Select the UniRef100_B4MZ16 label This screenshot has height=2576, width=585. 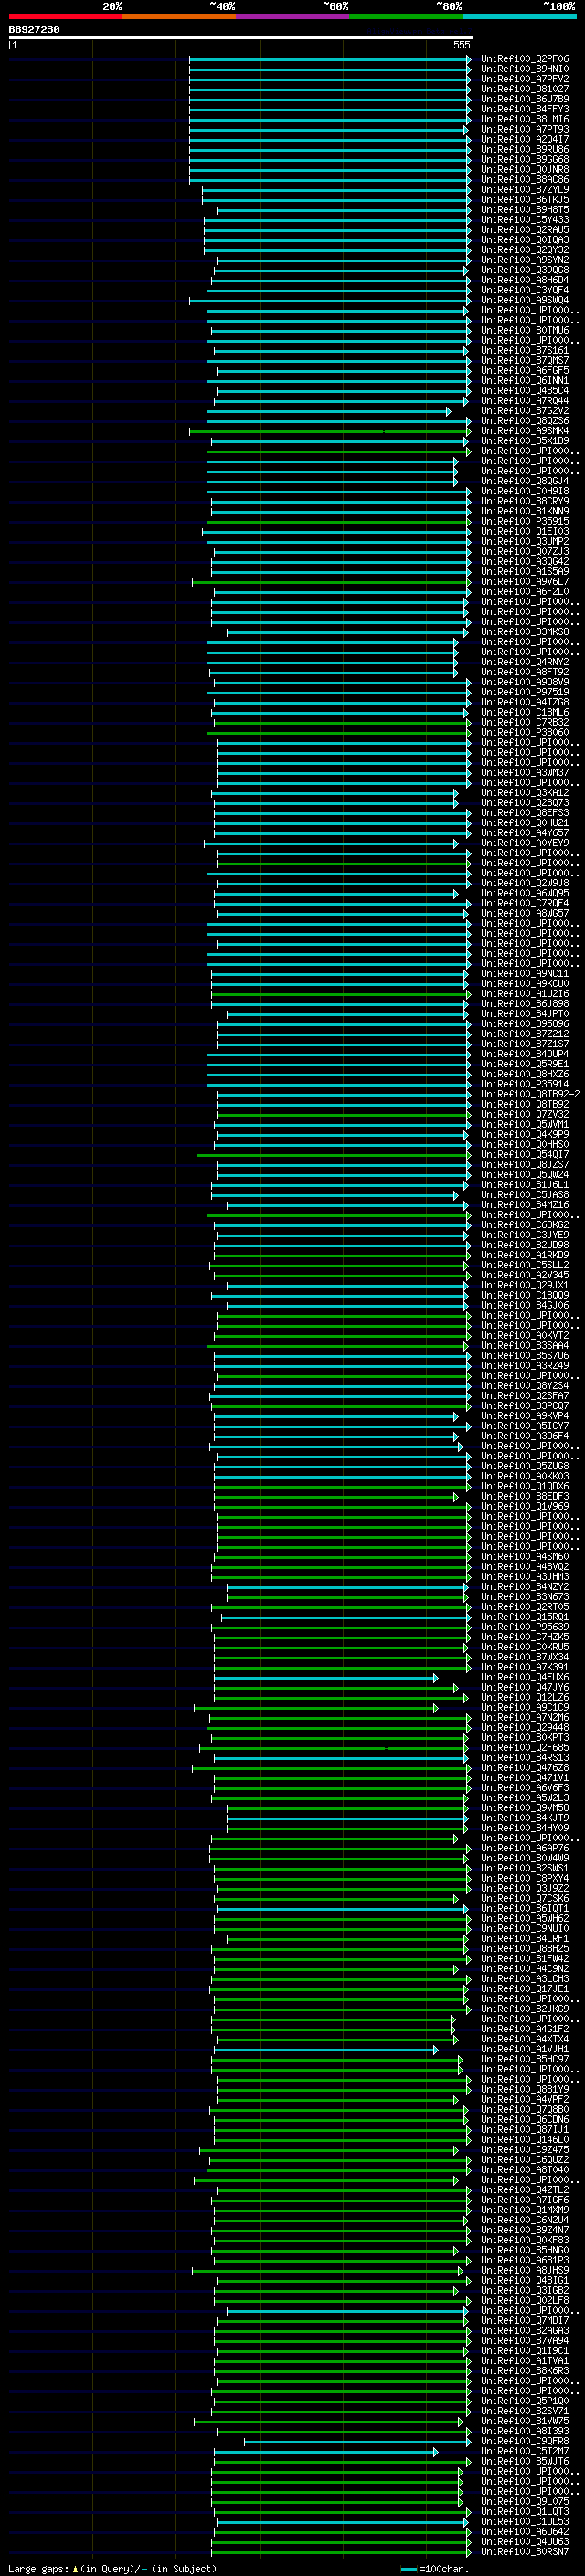(x=524, y=1204)
